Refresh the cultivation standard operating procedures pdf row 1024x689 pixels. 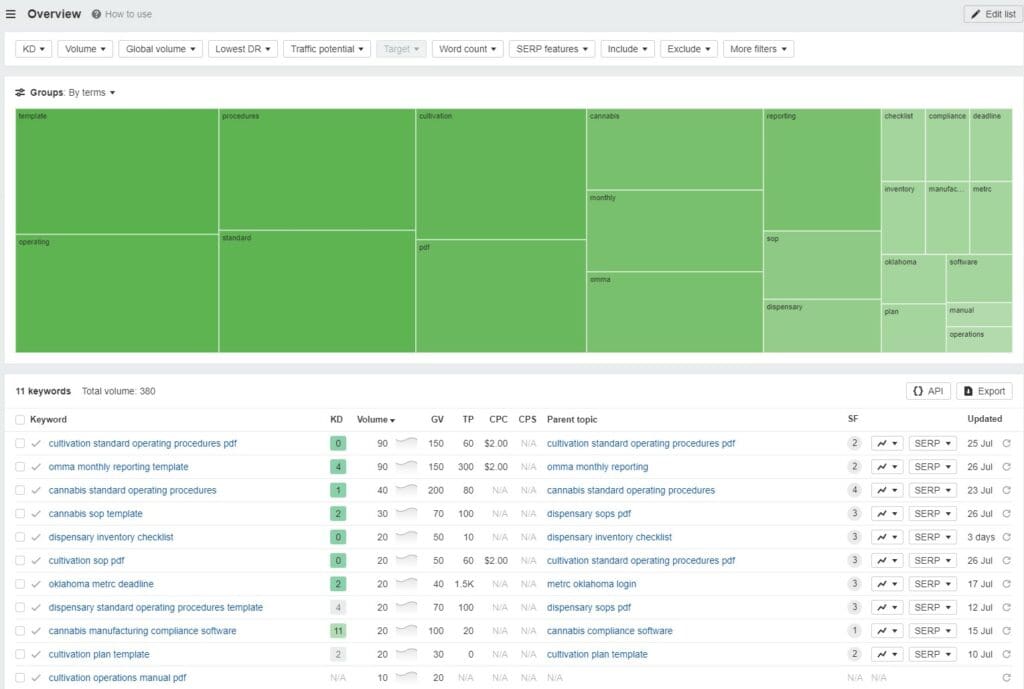click(1006, 443)
